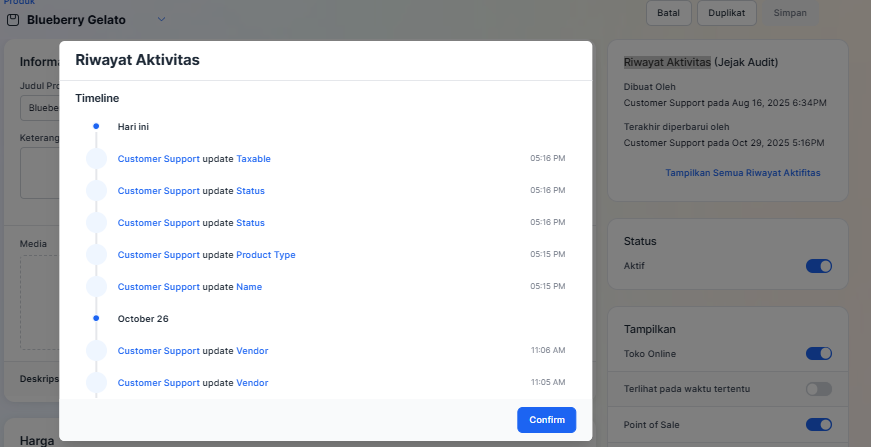Viewport: 871px width, 447px height.
Task: Open Tampilkan Semua Riwayat Aktifitas link
Action: 742,173
